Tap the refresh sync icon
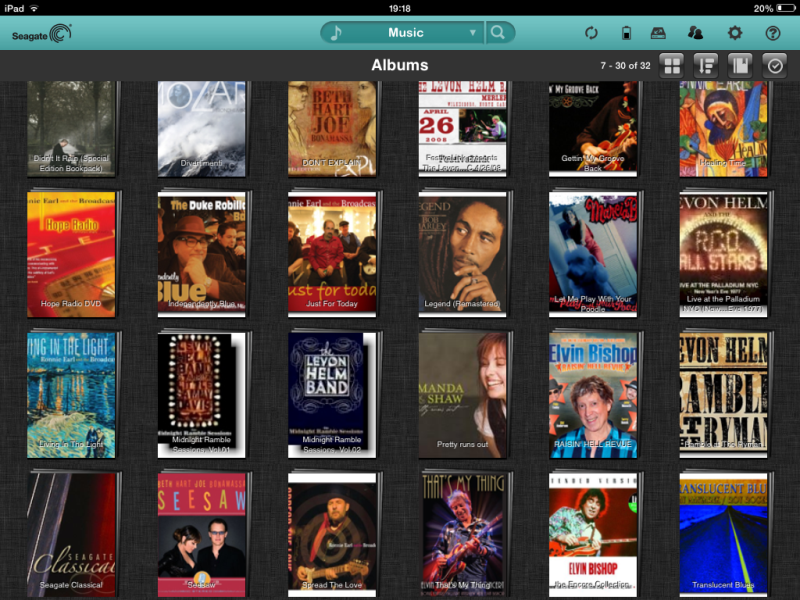Image resolution: width=800 pixels, height=600 pixels. click(x=591, y=33)
